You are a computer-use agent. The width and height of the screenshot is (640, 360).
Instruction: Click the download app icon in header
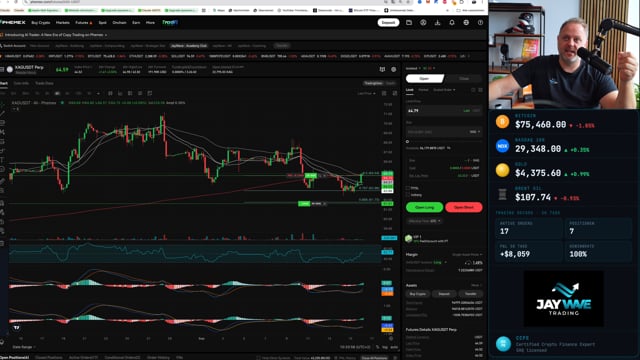coord(438,22)
